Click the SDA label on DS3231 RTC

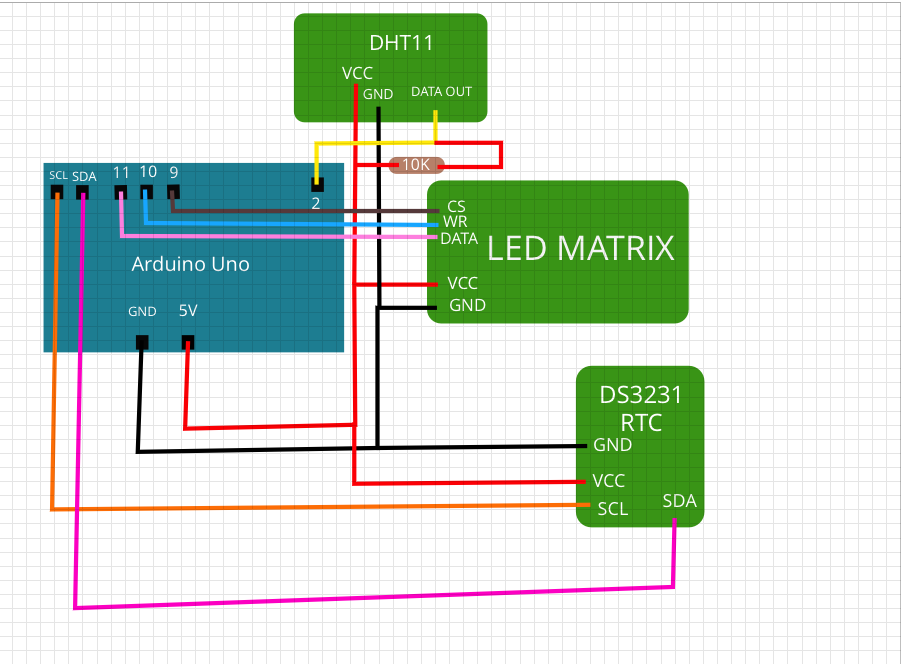[679, 501]
